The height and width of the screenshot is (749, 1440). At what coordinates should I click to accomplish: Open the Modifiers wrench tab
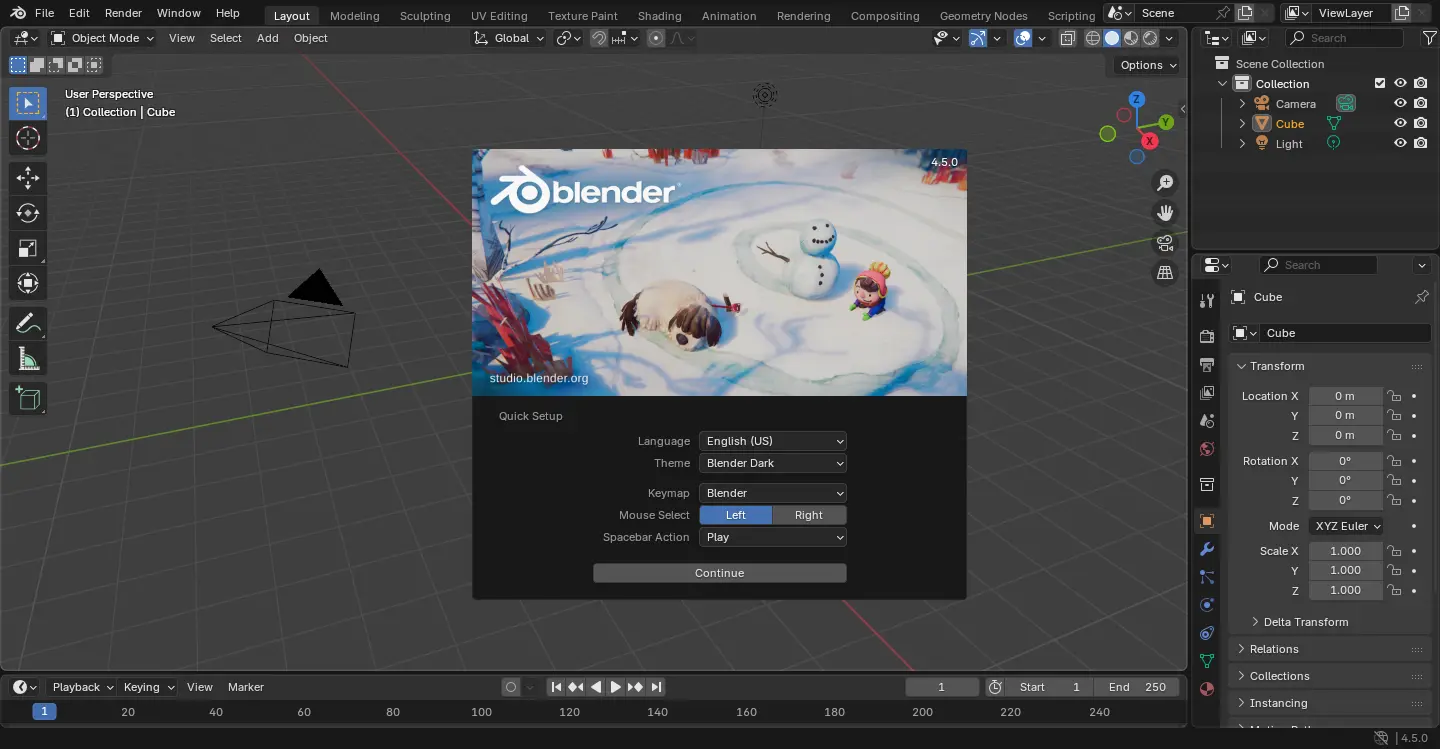(1207, 549)
